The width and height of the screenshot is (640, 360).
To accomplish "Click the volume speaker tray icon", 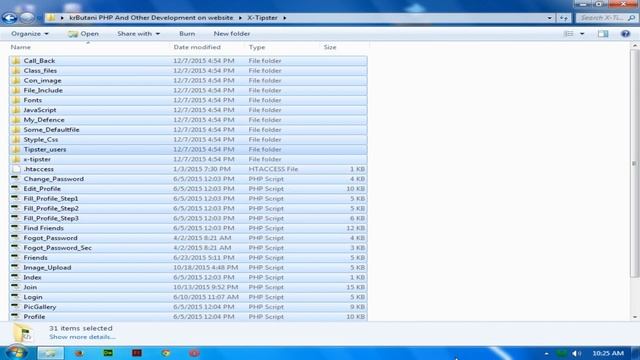I will tap(576, 353).
